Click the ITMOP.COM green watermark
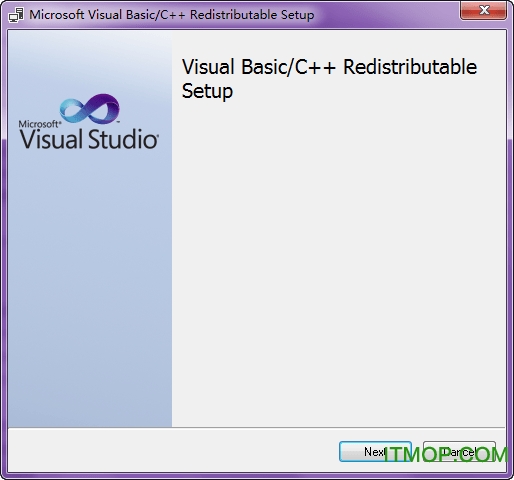Image resolution: width=514 pixels, height=480 pixels. [445, 455]
